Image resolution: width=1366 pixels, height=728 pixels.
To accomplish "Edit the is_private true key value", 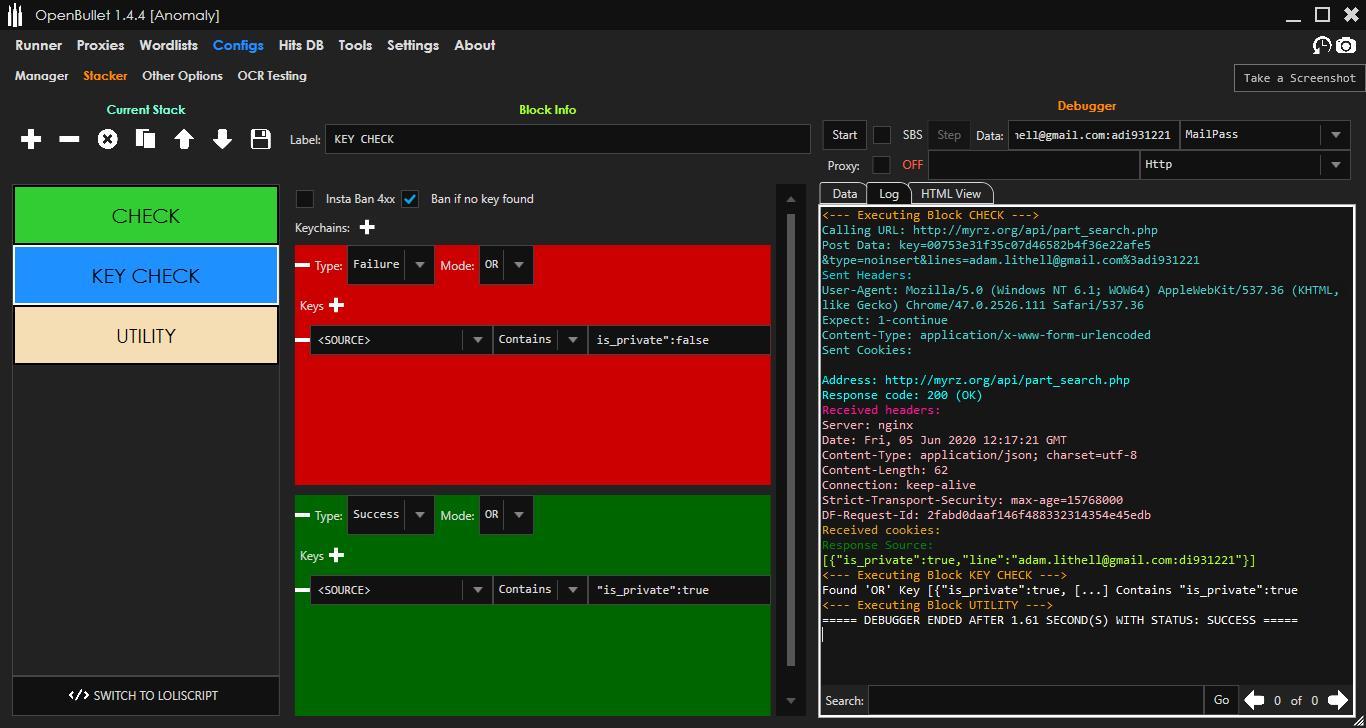I will (679, 590).
